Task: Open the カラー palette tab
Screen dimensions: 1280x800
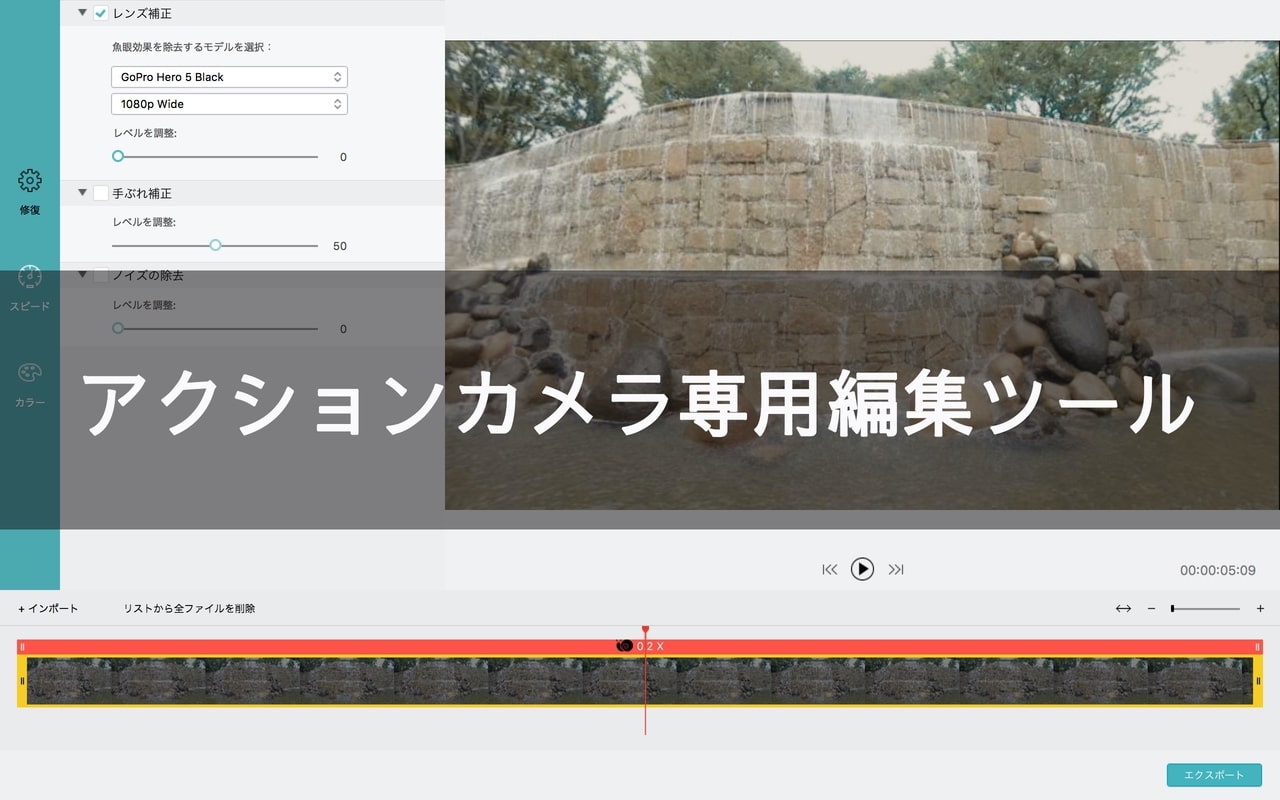Action: [x=30, y=384]
